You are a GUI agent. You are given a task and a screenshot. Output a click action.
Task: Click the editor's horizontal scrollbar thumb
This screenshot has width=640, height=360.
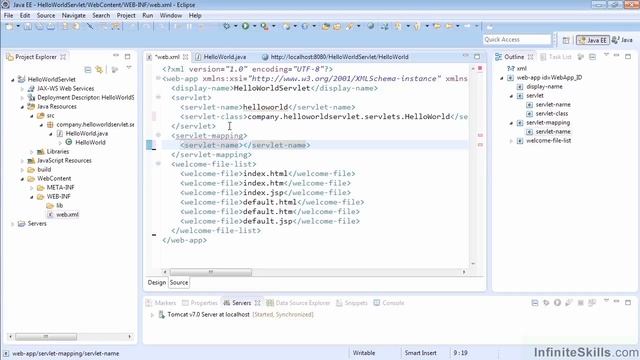click(211, 272)
